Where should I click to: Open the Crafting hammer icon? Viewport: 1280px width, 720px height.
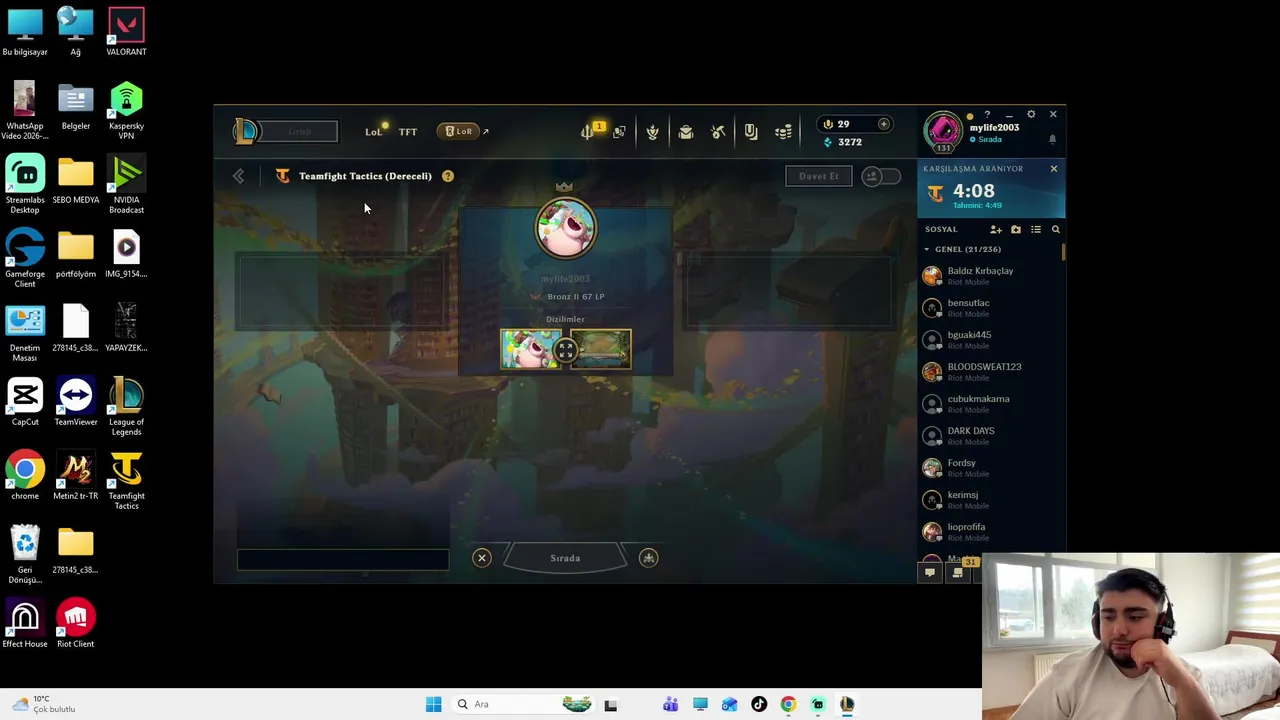(718, 132)
